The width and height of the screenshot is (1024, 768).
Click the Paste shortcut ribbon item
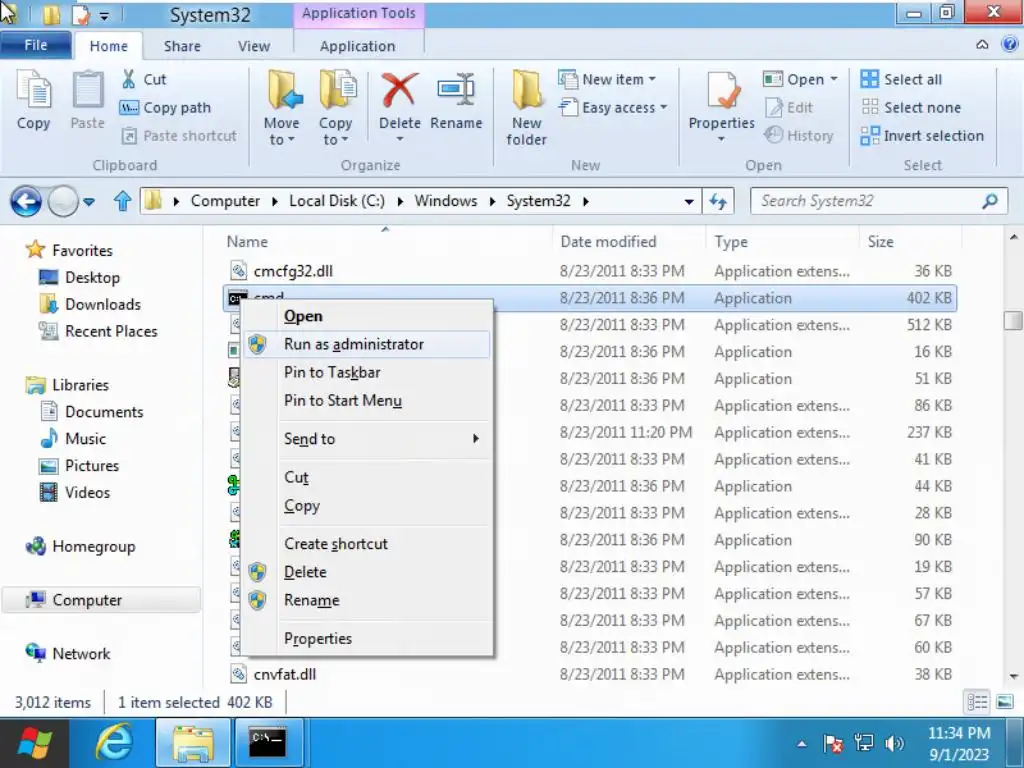pyautogui.click(x=180, y=136)
